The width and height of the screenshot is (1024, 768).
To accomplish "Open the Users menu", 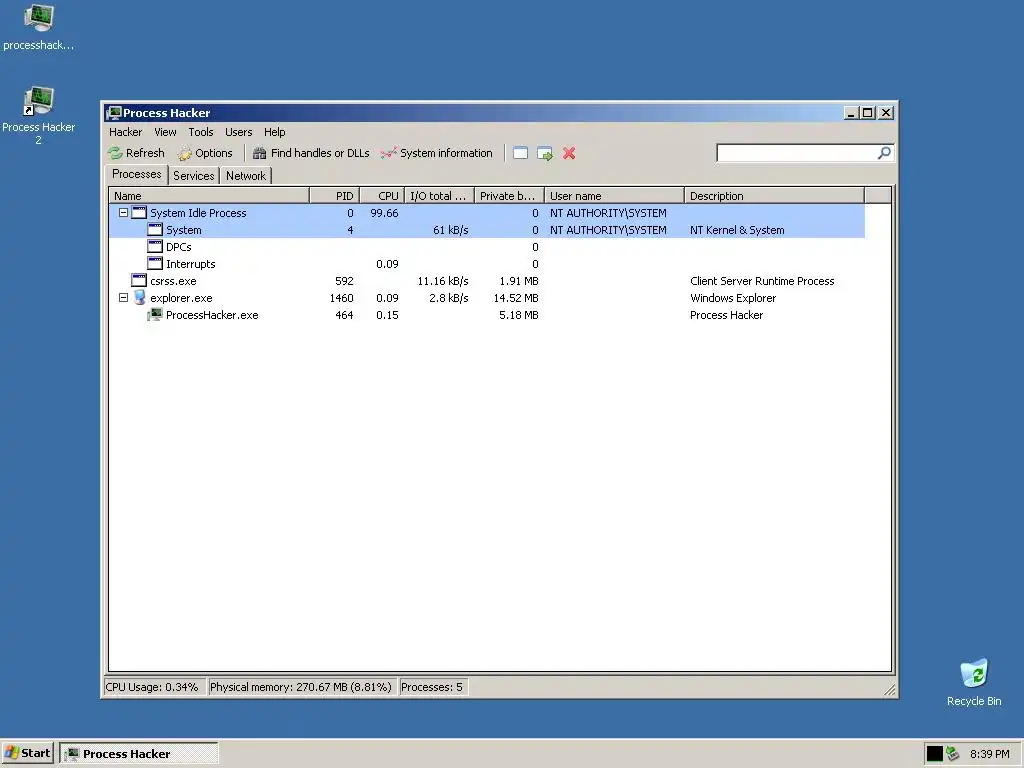I will click(x=238, y=132).
